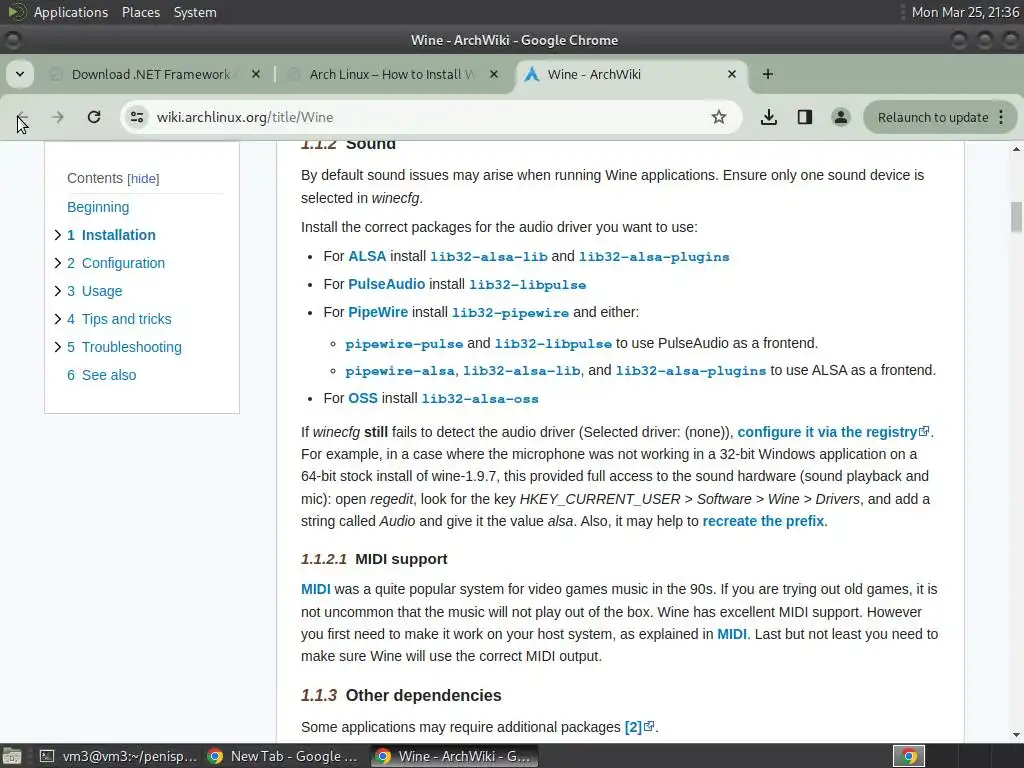Follow configure it via the registry link
This screenshot has height=768, width=1024.
833,432
